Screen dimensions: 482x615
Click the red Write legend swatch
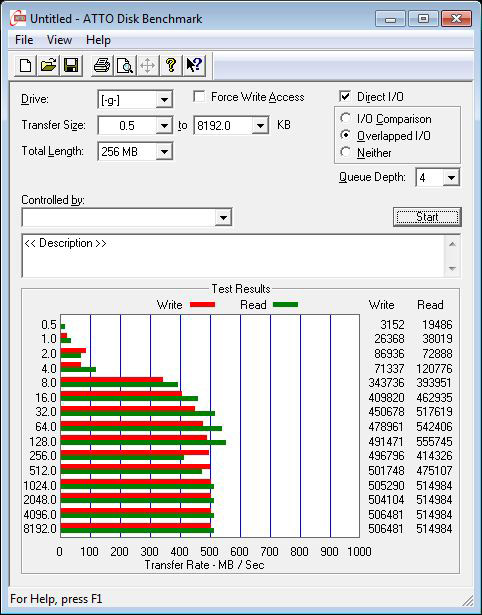[x=202, y=304]
